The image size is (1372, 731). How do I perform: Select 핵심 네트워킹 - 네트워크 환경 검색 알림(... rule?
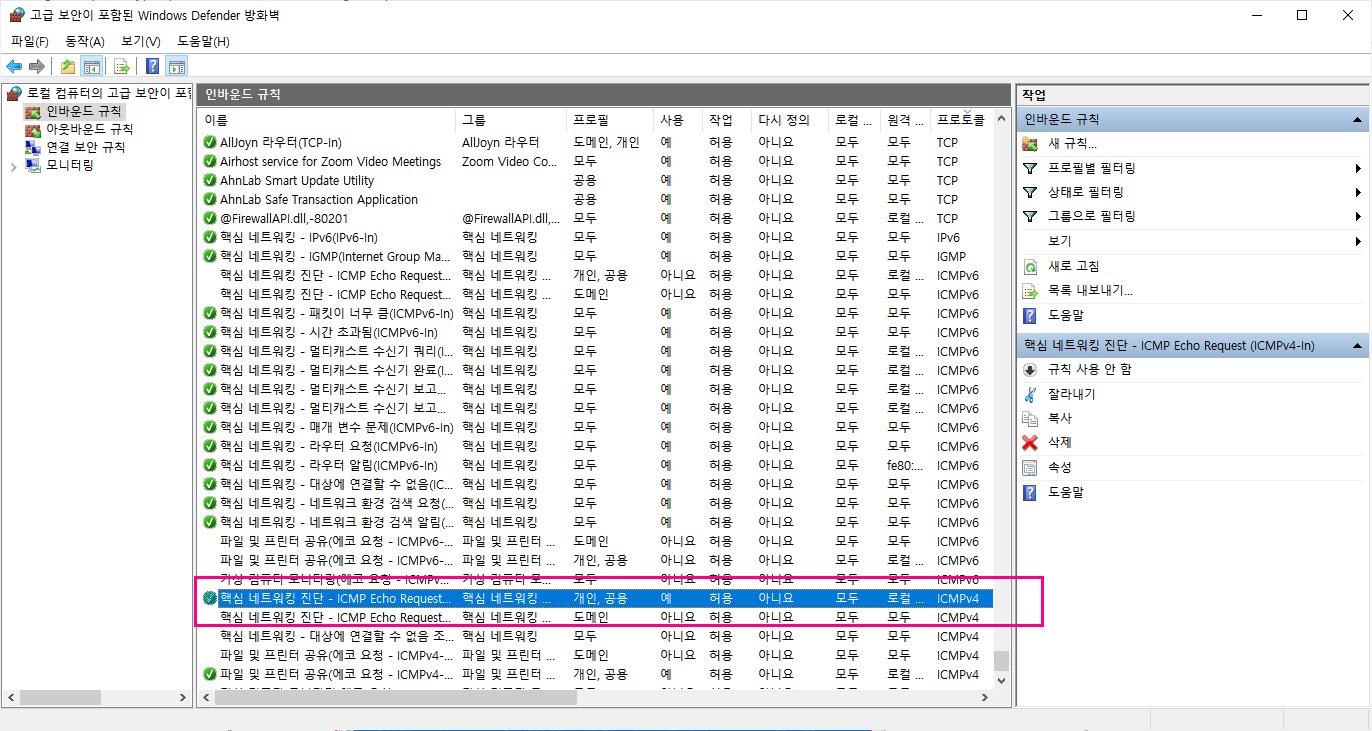tap(337, 522)
